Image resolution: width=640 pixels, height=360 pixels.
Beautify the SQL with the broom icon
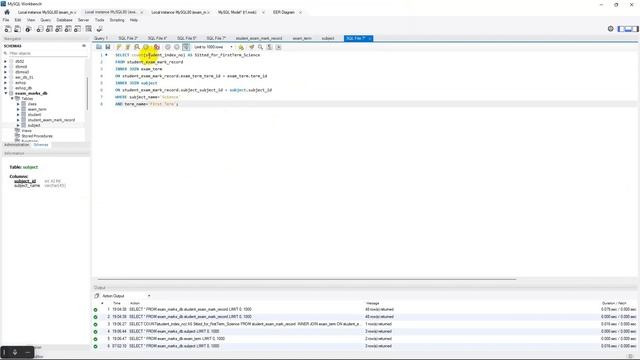[251, 47]
